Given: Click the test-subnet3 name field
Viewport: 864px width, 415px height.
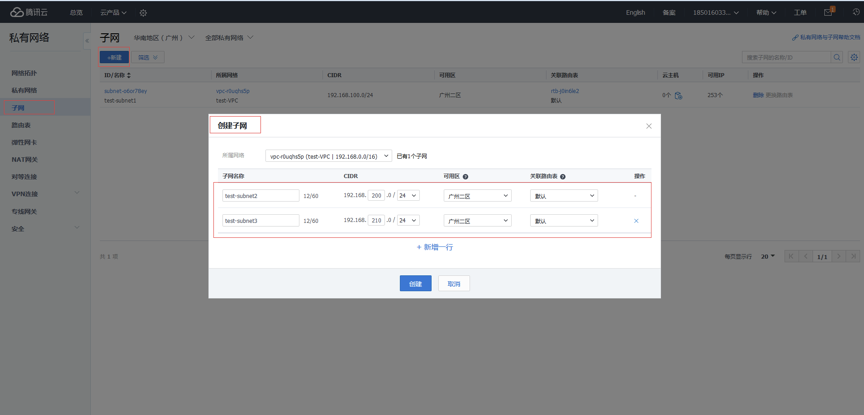Looking at the screenshot, I should point(260,221).
